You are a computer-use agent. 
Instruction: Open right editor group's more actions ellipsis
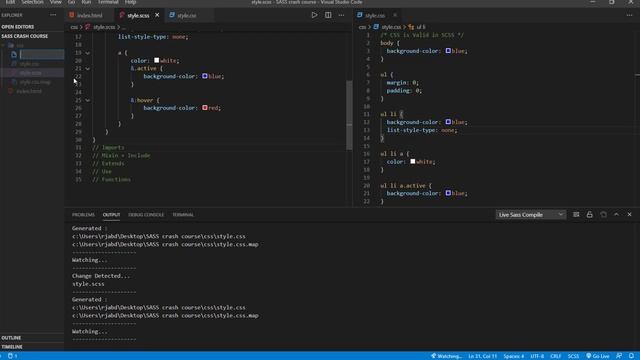click(629, 15)
